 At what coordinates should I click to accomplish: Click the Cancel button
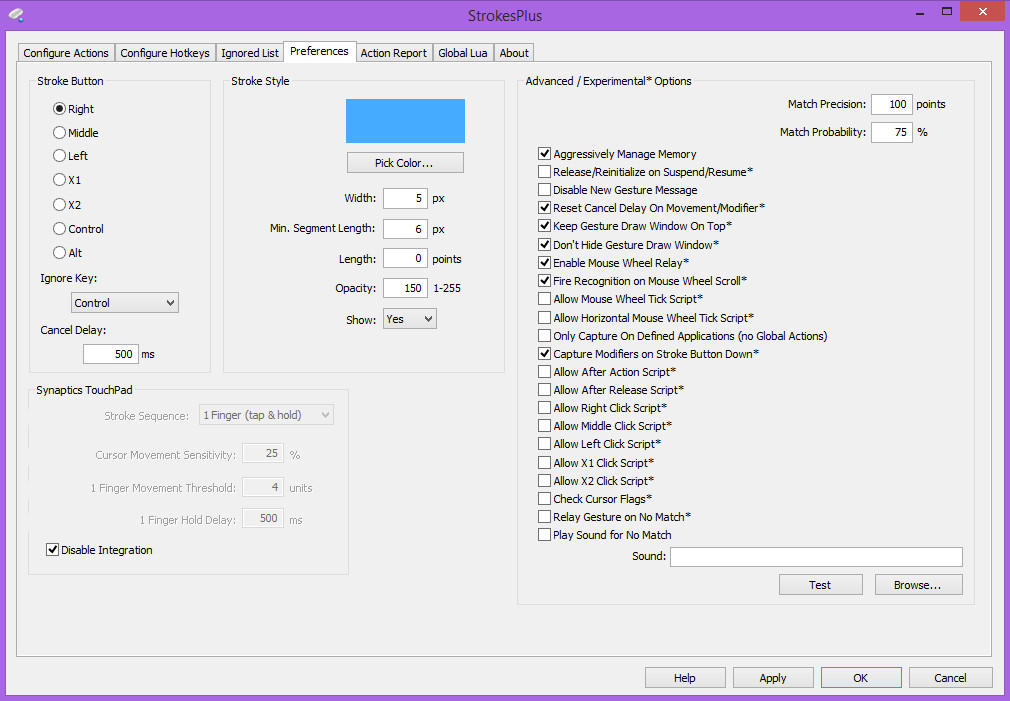(950, 677)
